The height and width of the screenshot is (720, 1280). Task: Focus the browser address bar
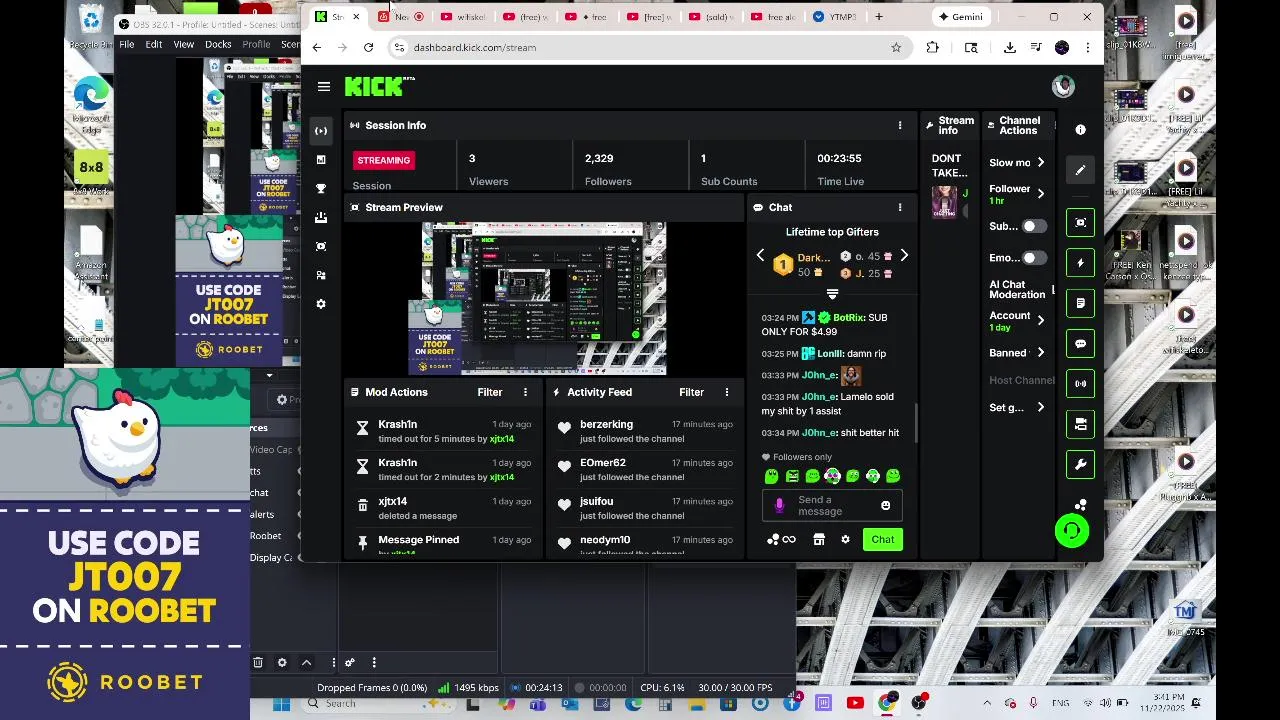click(x=640, y=47)
